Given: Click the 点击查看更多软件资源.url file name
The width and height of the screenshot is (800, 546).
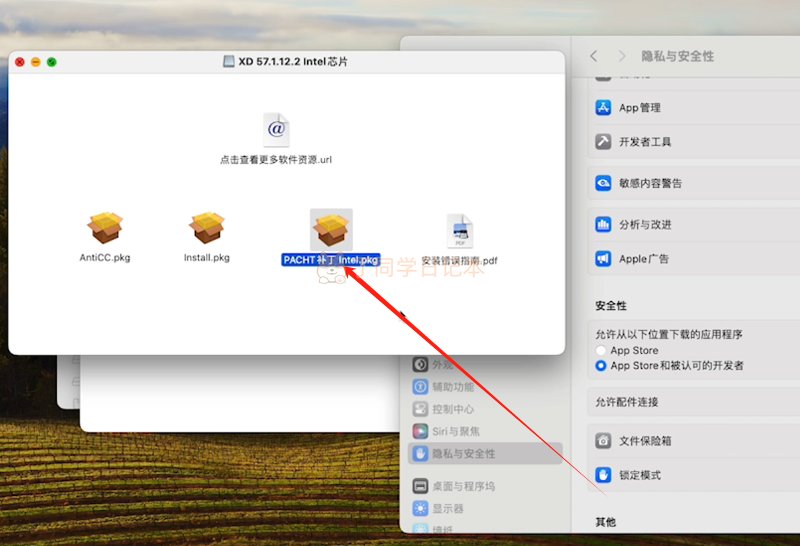Looking at the screenshot, I should pyautogui.click(x=276, y=160).
